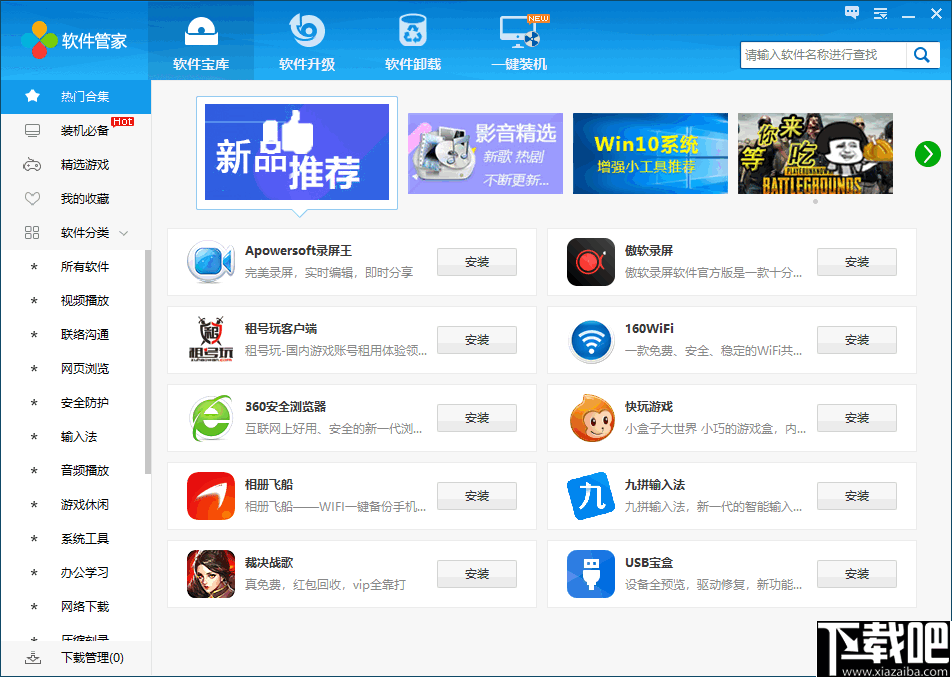952x677 pixels.
Task: Click the search input field
Action: (822, 55)
